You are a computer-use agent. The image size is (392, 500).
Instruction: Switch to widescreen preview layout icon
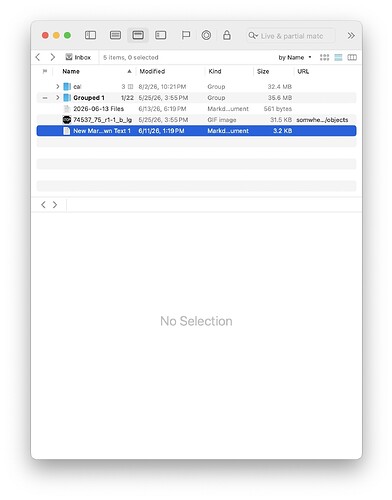pyautogui.click(x=161, y=35)
